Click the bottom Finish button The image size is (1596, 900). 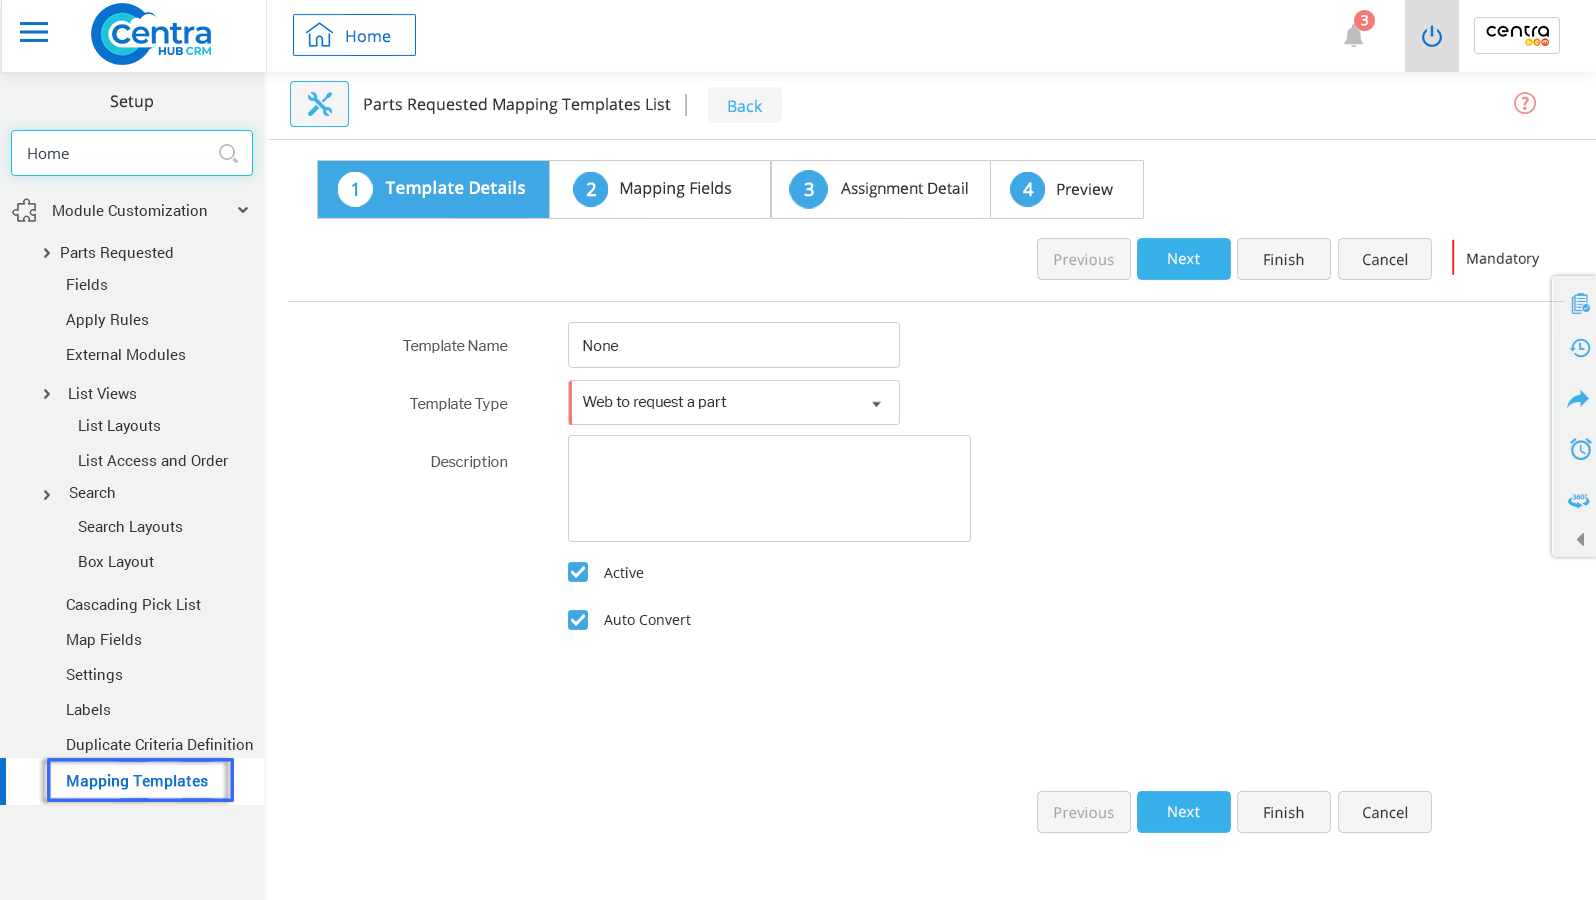pos(1284,812)
